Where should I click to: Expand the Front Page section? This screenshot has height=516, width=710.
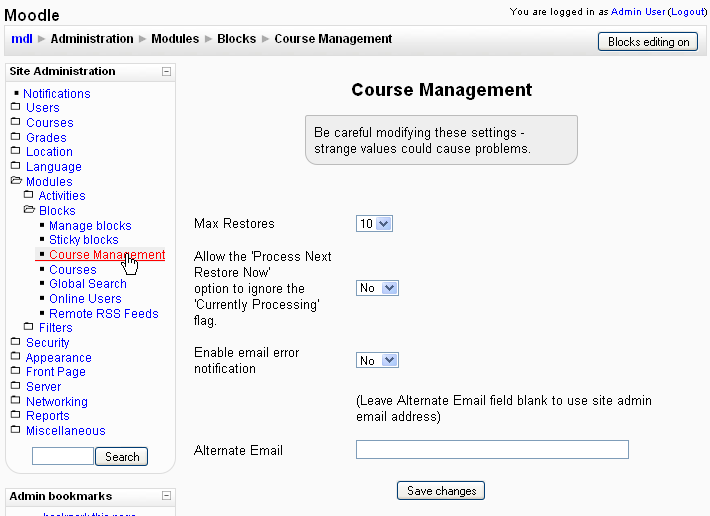click(56, 372)
